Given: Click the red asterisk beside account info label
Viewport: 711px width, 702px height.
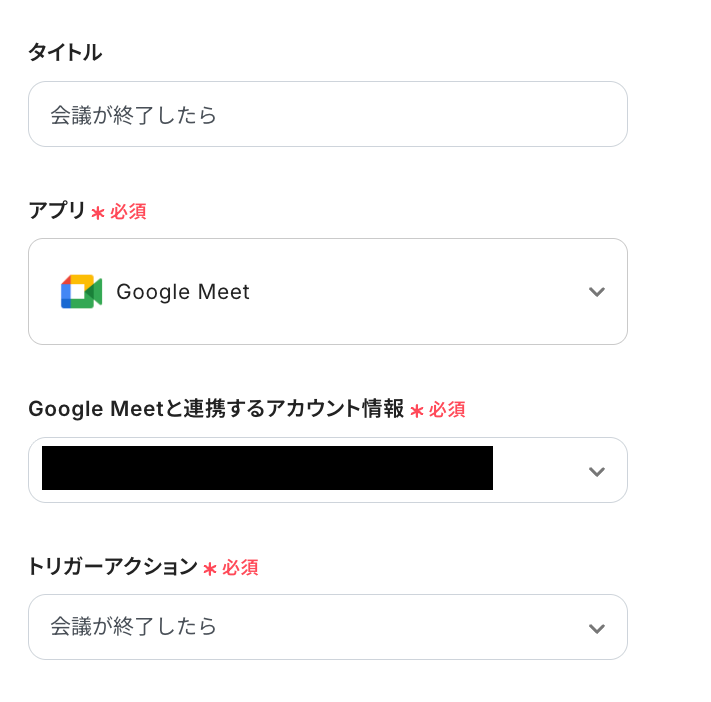Looking at the screenshot, I should (x=417, y=410).
